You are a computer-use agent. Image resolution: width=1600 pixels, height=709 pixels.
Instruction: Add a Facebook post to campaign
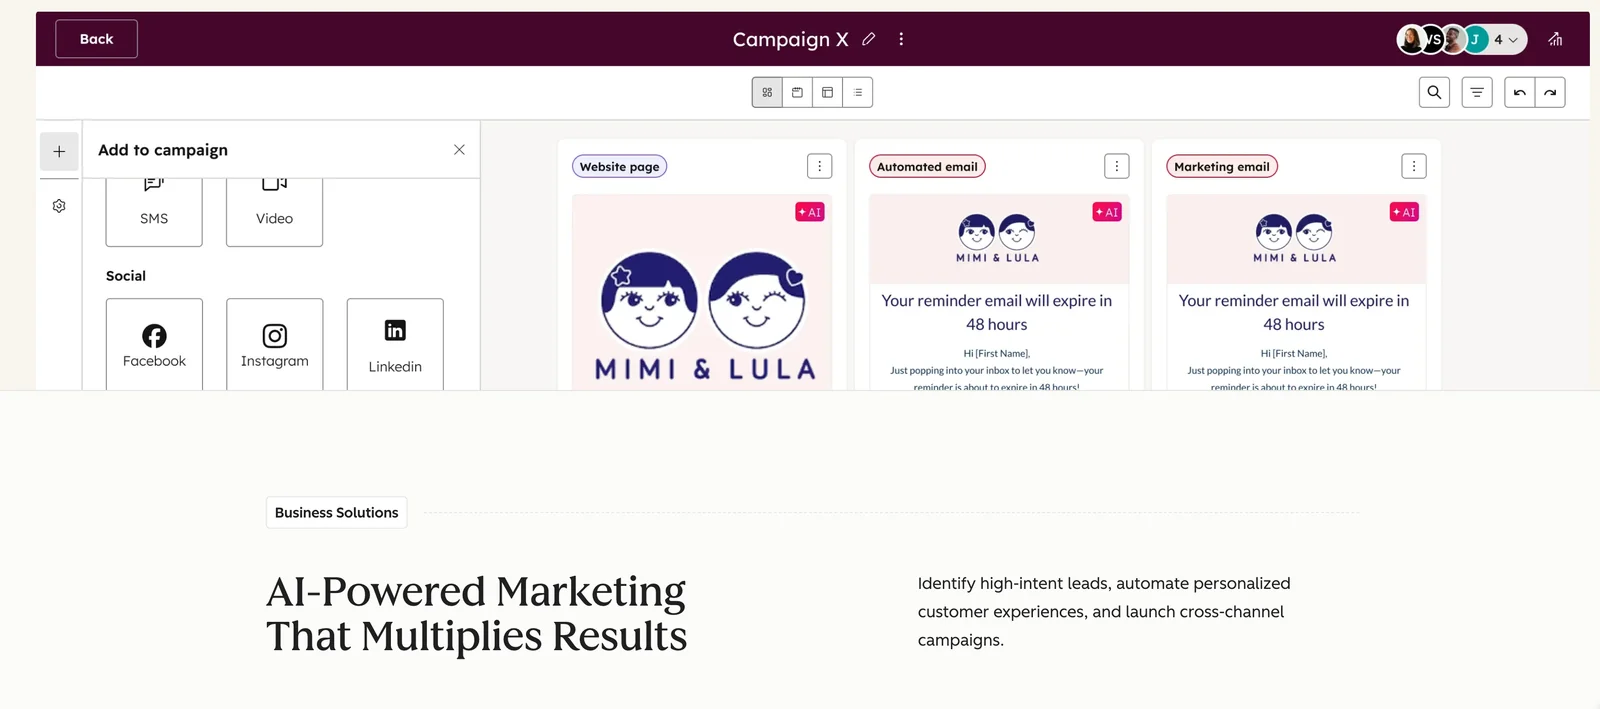coord(154,344)
